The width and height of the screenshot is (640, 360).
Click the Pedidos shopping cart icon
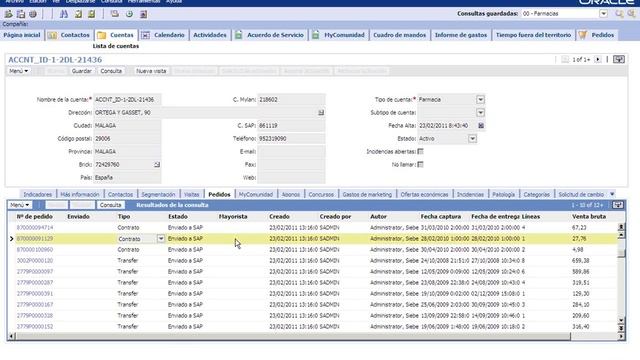click(583, 35)
